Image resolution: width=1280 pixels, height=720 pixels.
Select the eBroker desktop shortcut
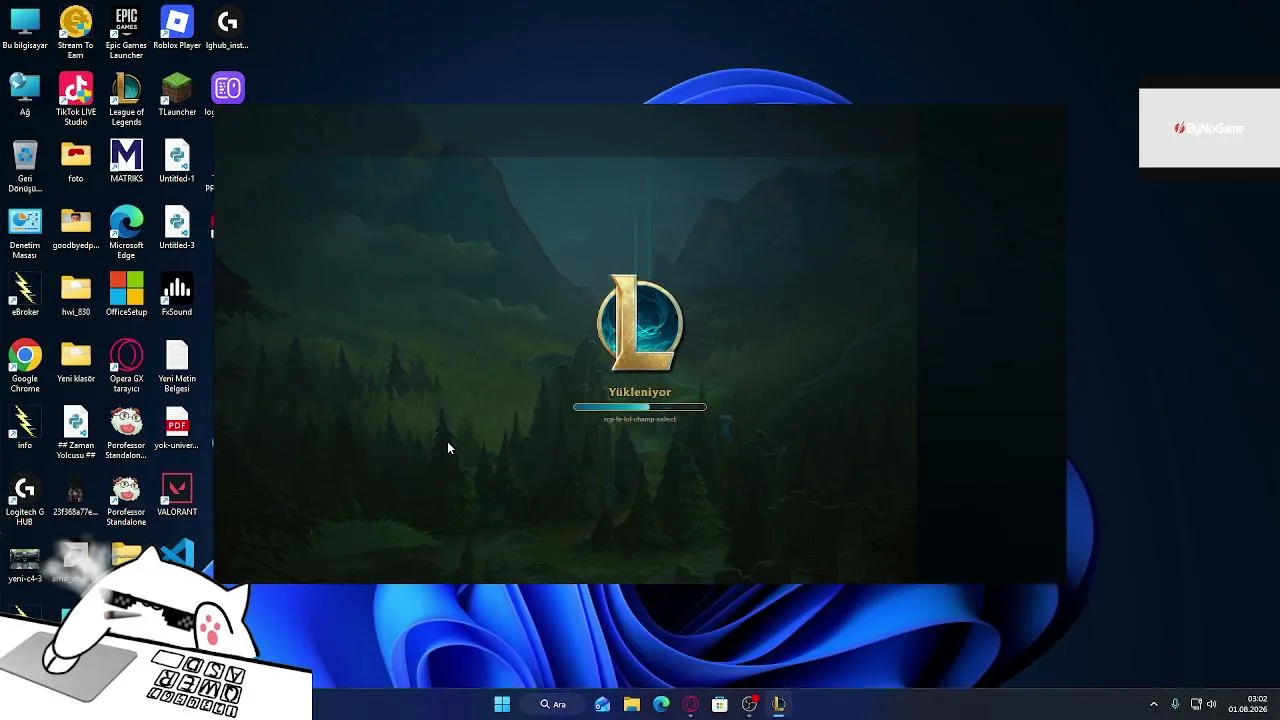(25, 295)
